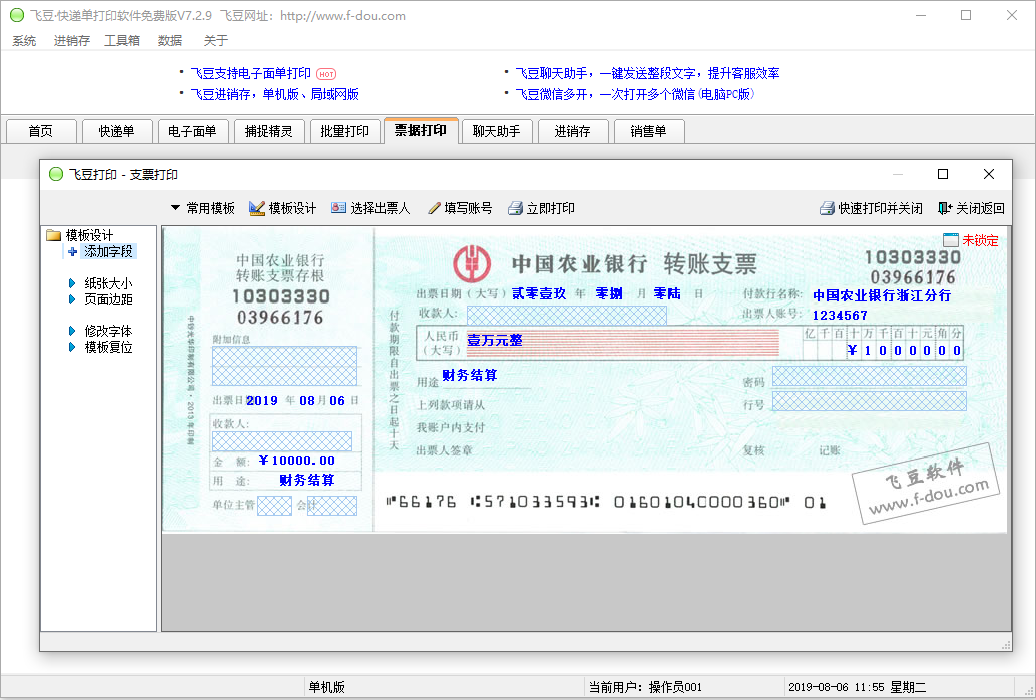Click the 立即打印 printer icon
The height and width of the screenshot is (700, 1036).
515,208
